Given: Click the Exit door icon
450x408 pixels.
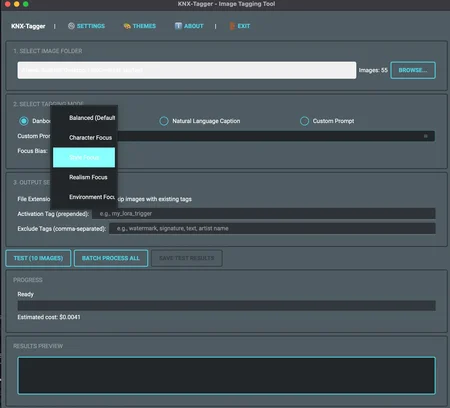Looking at the screenshot, I should [x=232, y=26].
